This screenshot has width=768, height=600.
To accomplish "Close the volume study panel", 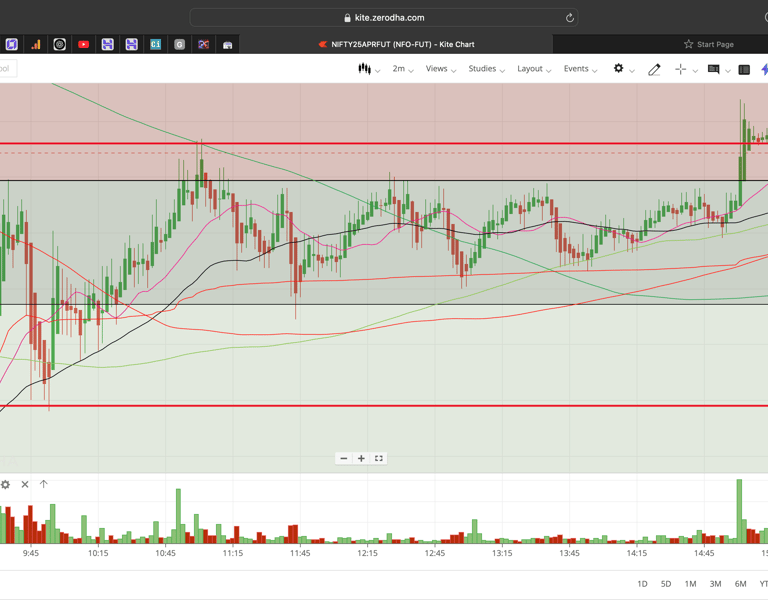I will (25, 484).
